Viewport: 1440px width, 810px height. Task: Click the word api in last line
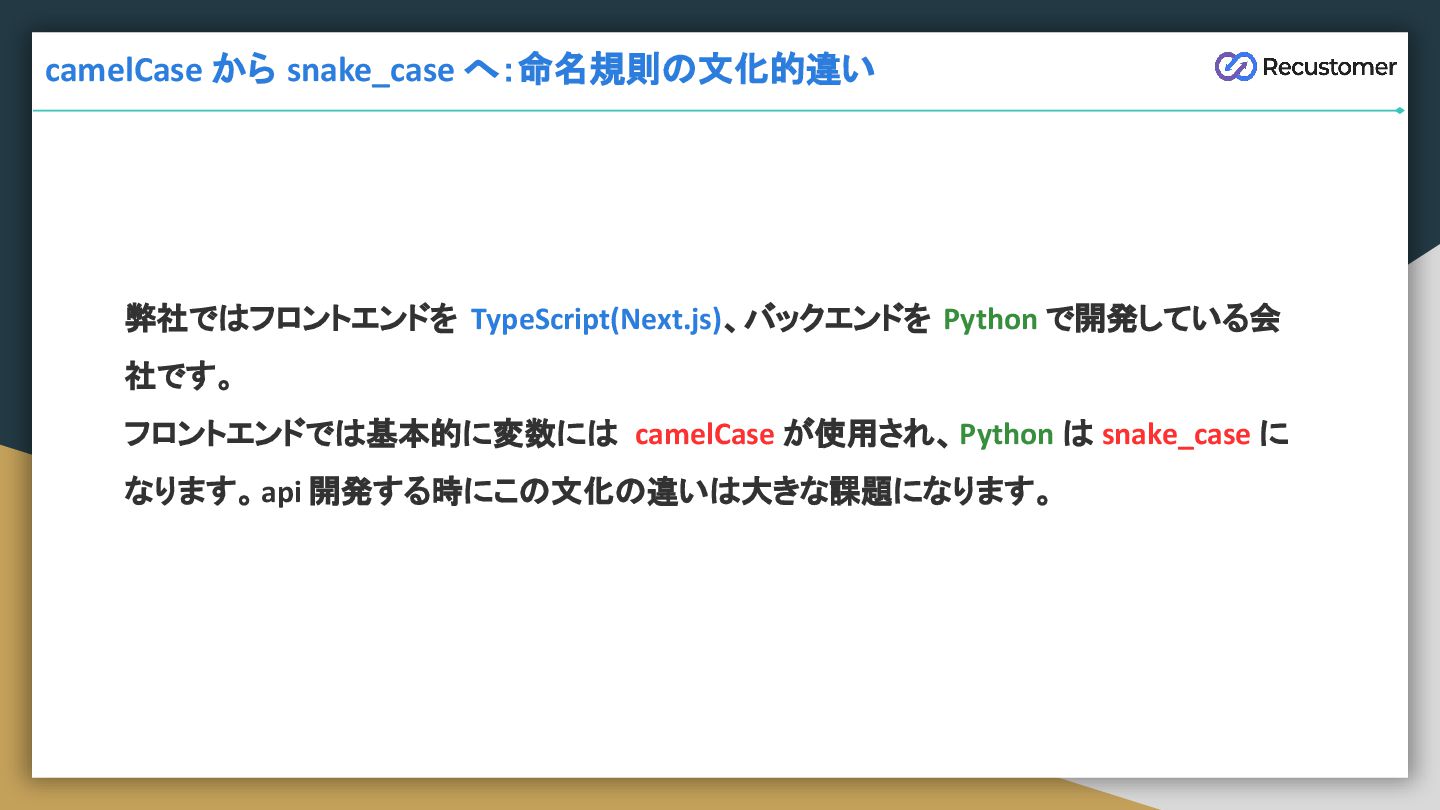281,493
